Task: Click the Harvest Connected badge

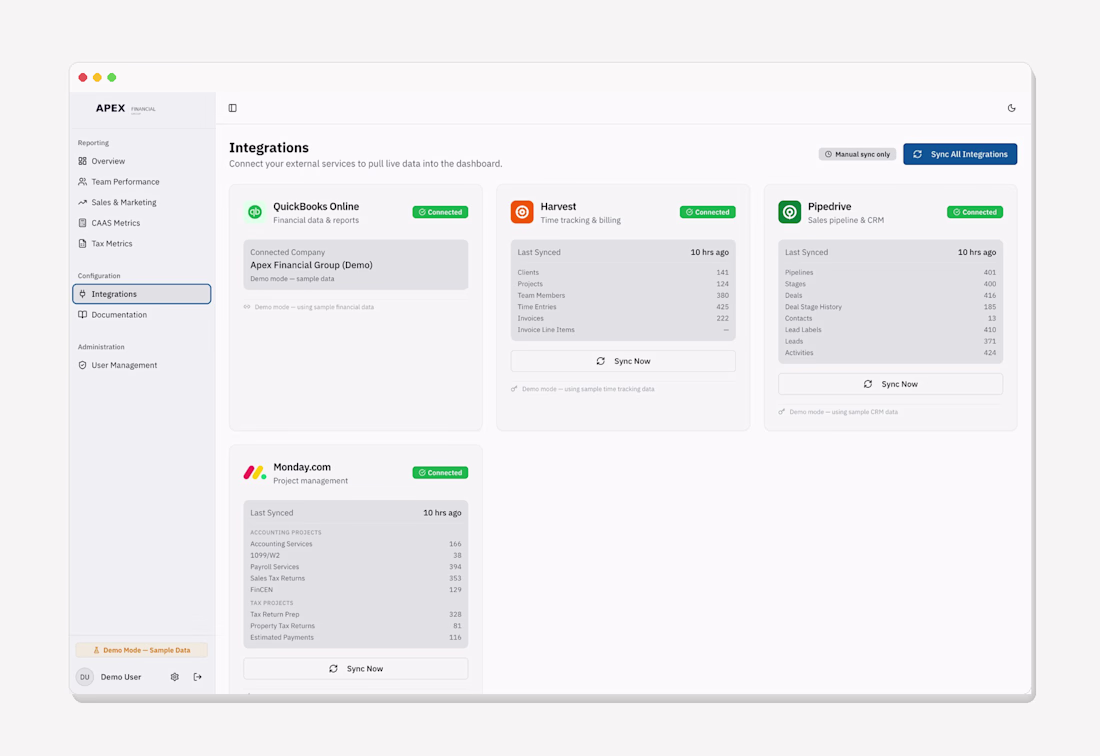Action: (707, 212)
